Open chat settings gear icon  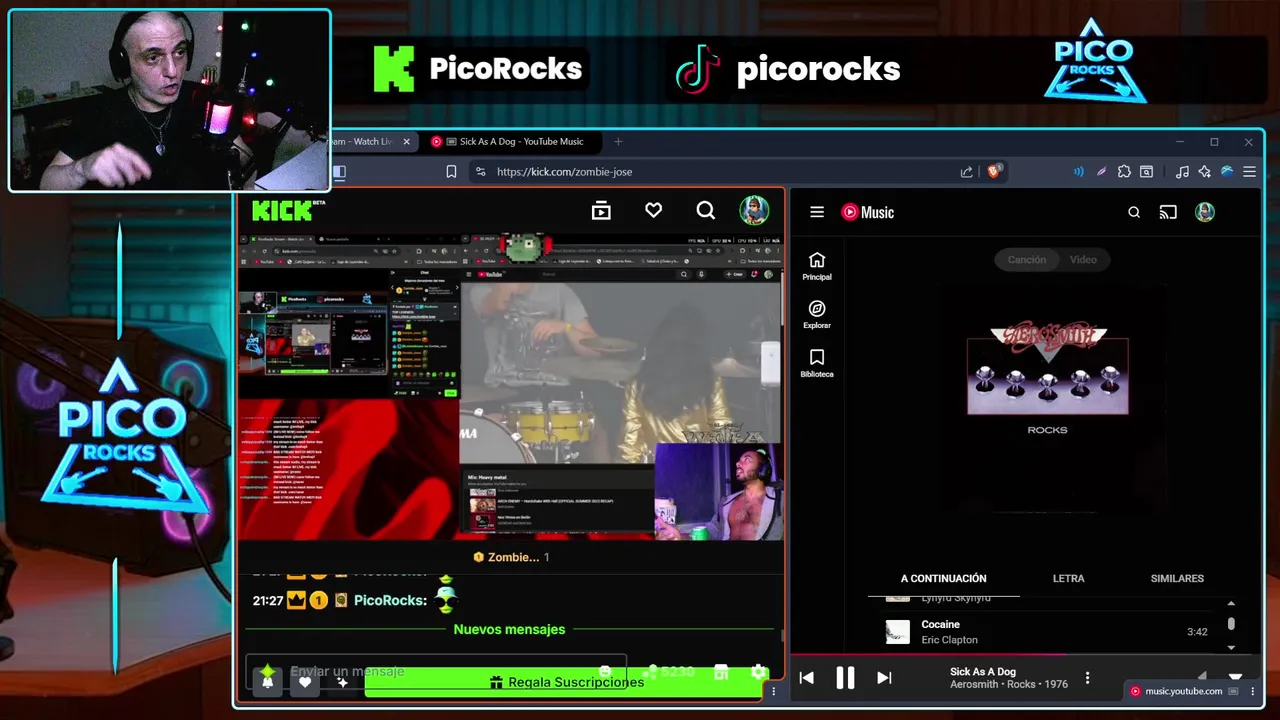coord(758,672)
